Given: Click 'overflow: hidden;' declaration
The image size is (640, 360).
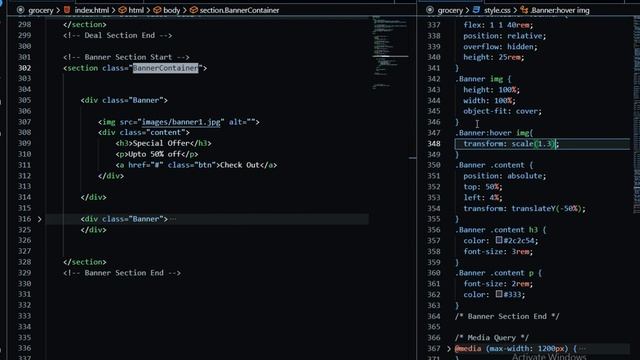Looking at the screenshot, I should pyautogui.click(x=500, y=47).
